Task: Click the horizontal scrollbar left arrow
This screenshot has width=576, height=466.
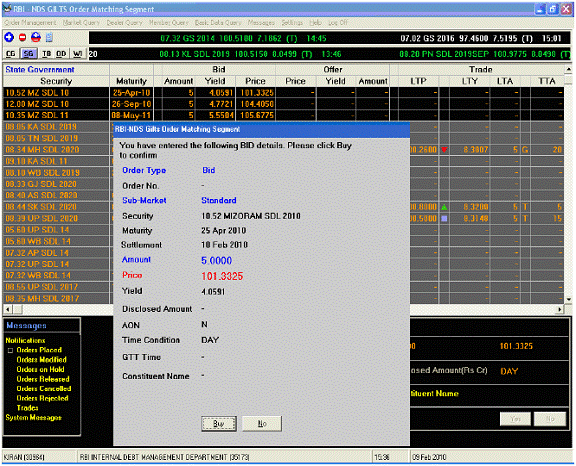Action: coord(8,310)
